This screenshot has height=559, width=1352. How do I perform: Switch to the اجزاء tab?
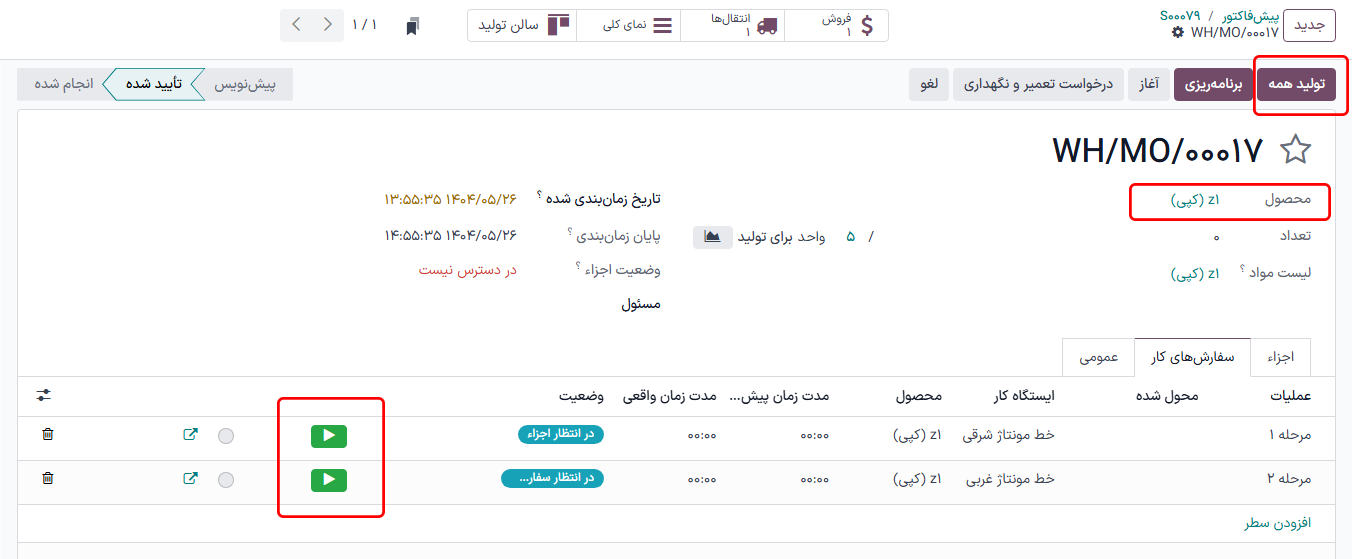point(1280,357)
